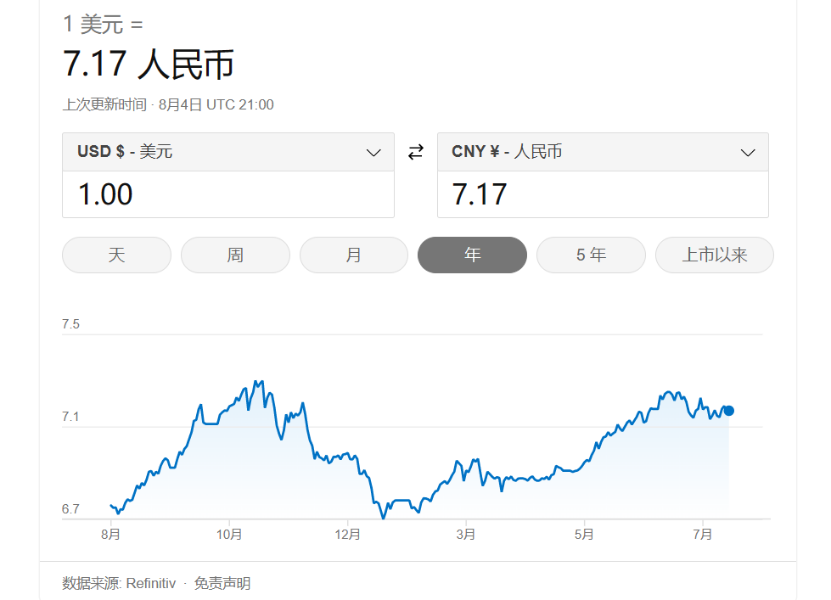The height and width of the screenshot is (600, 831).
Task: Open the Refinitiv data source link
Action: [151, 583]
